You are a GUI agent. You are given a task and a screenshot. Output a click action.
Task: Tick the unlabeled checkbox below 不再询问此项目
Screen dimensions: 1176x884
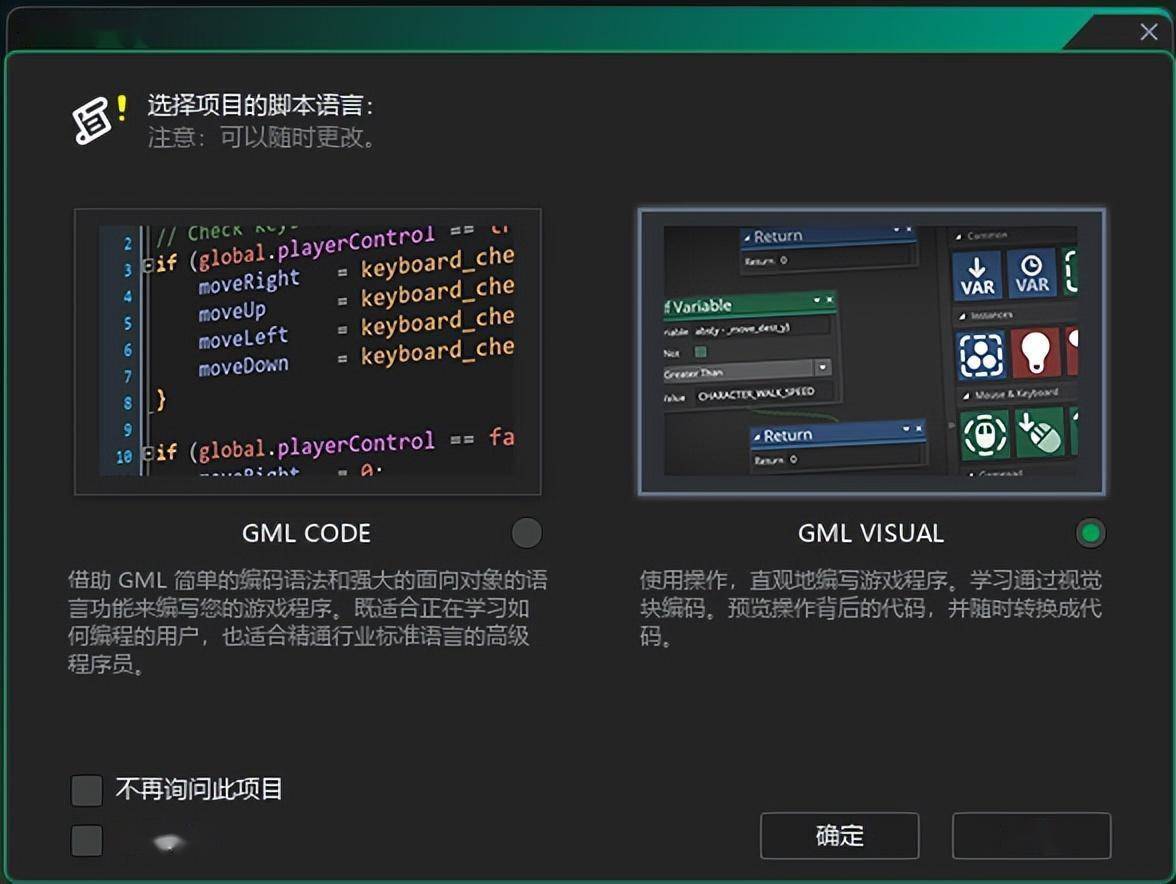pyautogui.click(x=87, y=840)
